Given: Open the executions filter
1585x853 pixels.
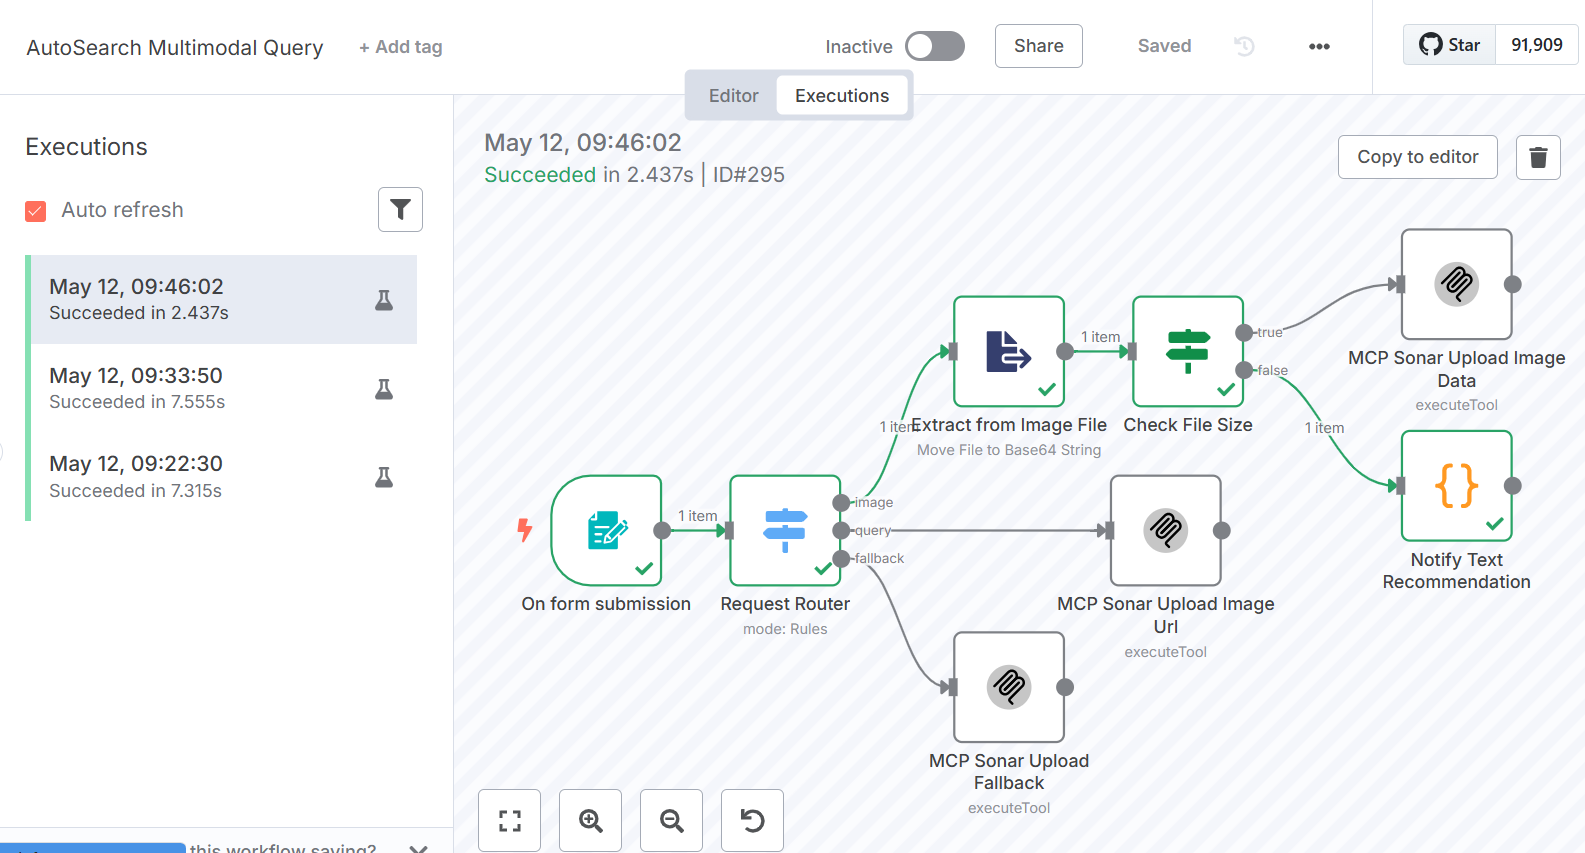Looking at the screenshot, I should pos(400,209).
